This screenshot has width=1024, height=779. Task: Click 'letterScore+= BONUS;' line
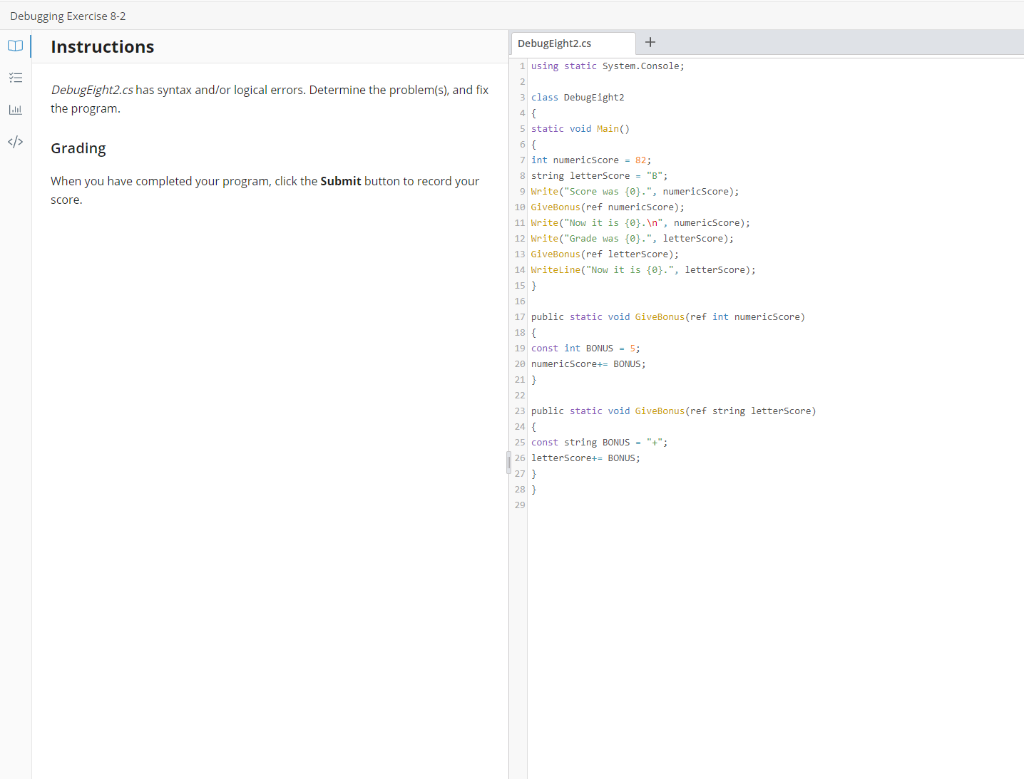(x=586, y=458)
